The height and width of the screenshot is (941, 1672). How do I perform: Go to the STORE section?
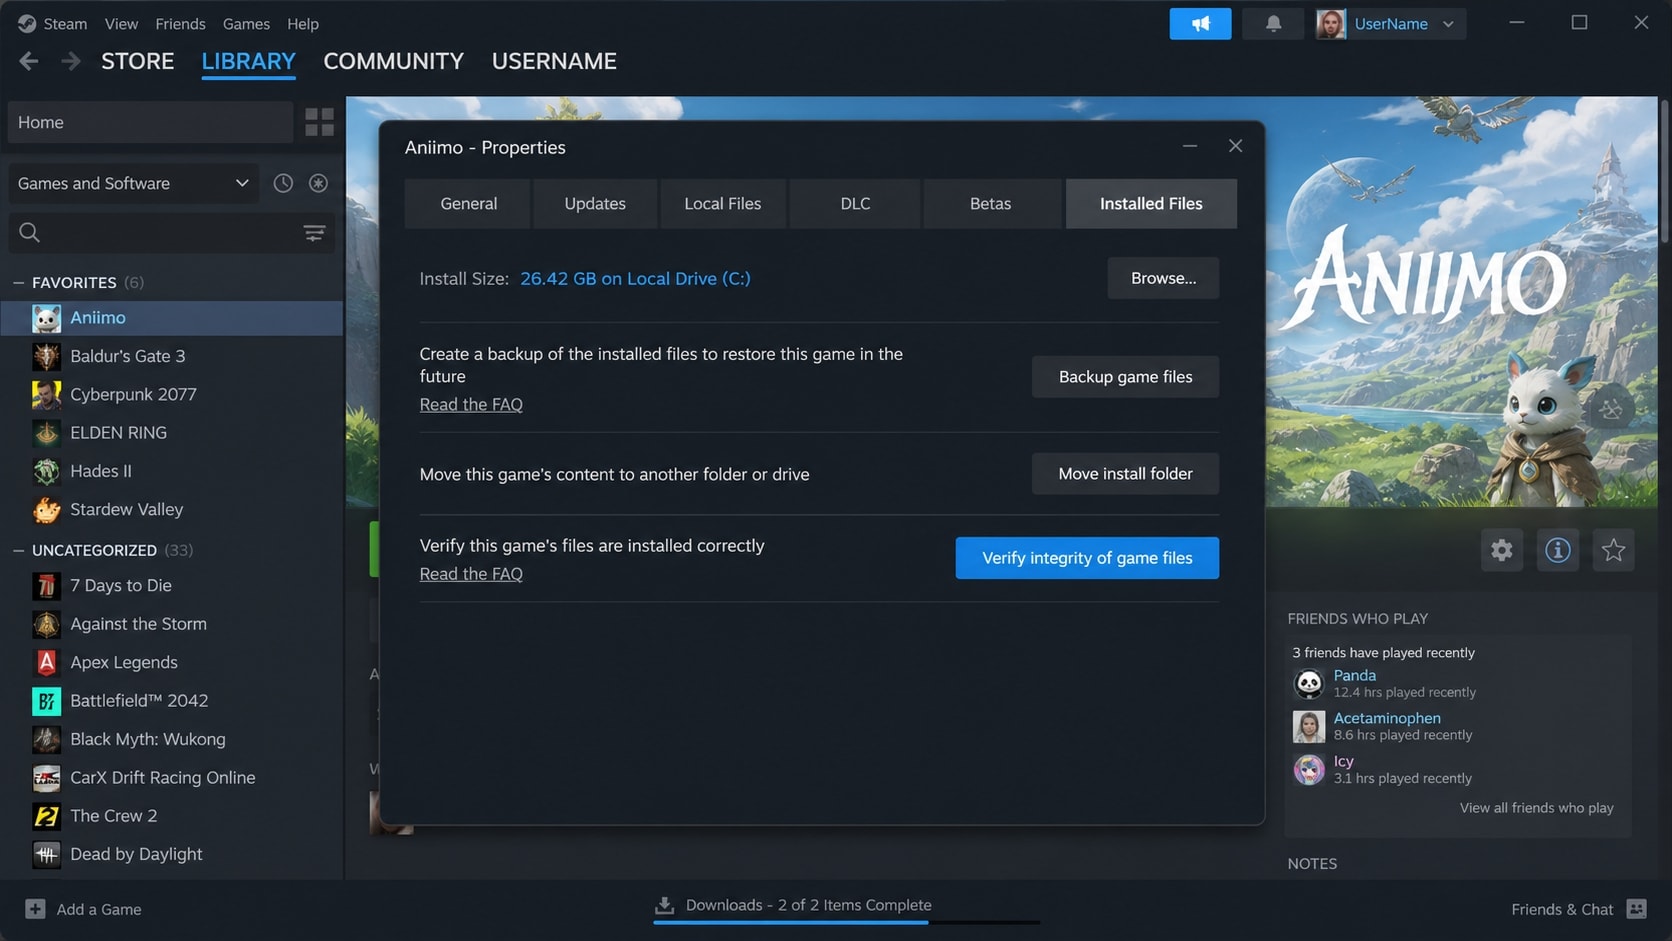tap(138, 61)
